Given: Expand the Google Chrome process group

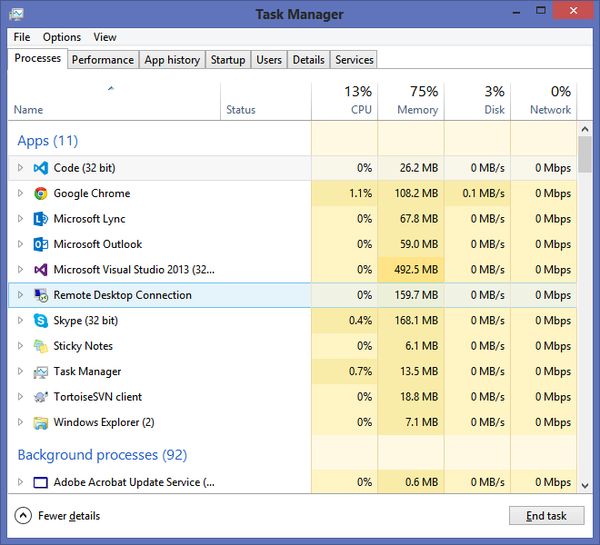Looking at the screenshot, I should tap(20, 193).
